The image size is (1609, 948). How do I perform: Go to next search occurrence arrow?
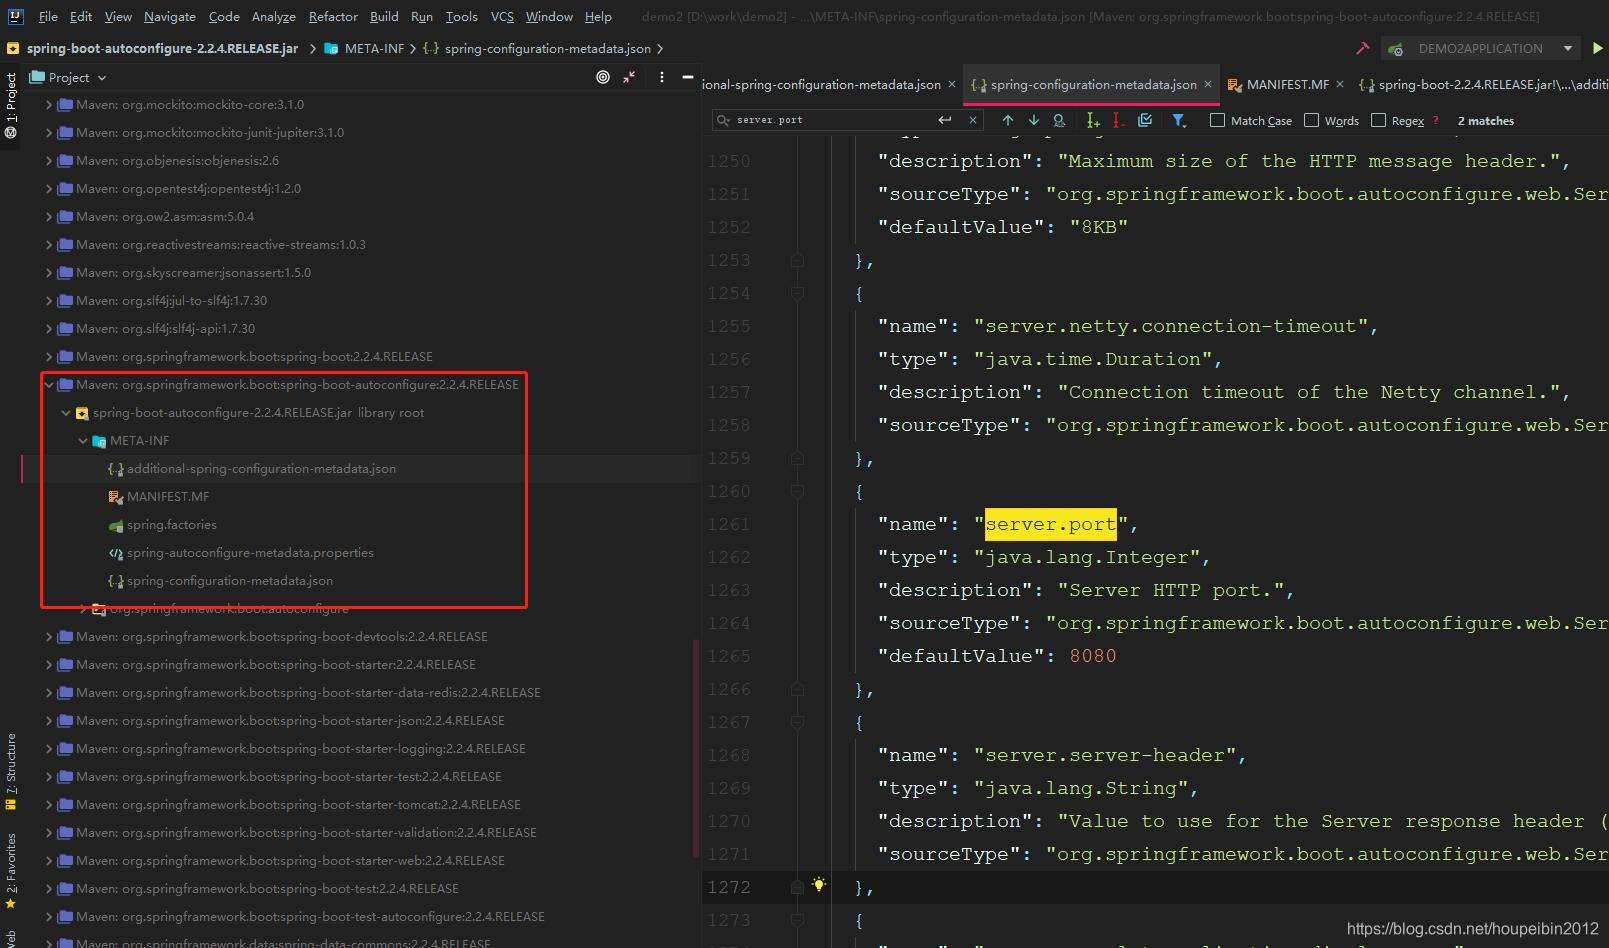1034,120
